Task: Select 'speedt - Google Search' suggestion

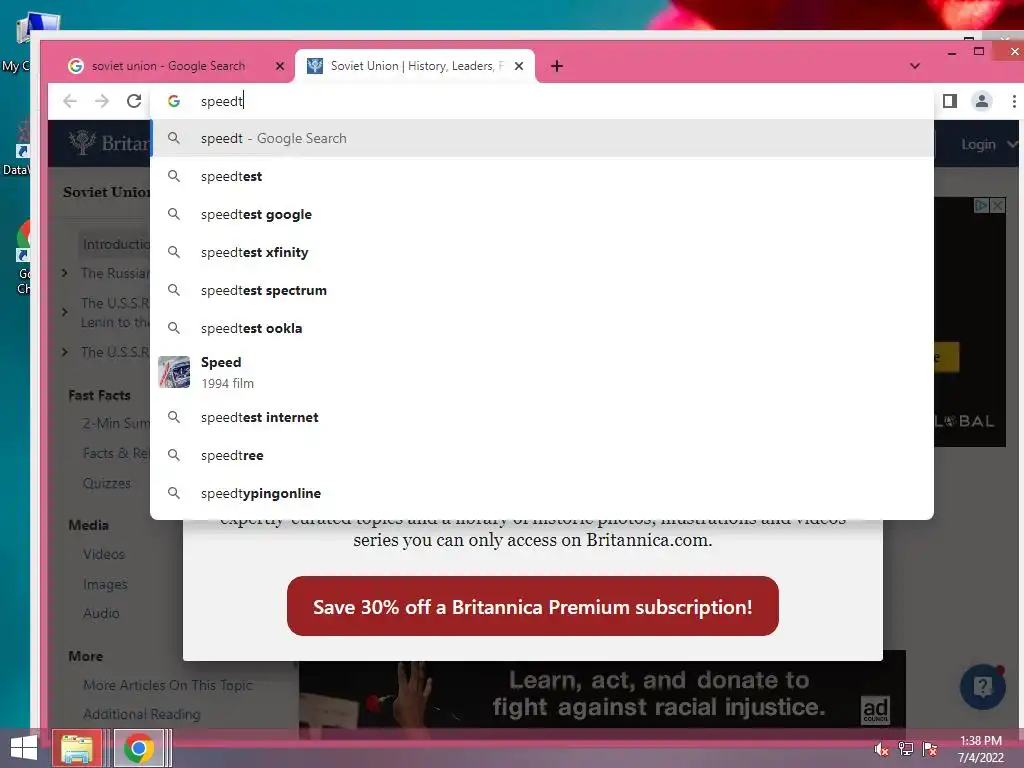Action: point(542,138)
